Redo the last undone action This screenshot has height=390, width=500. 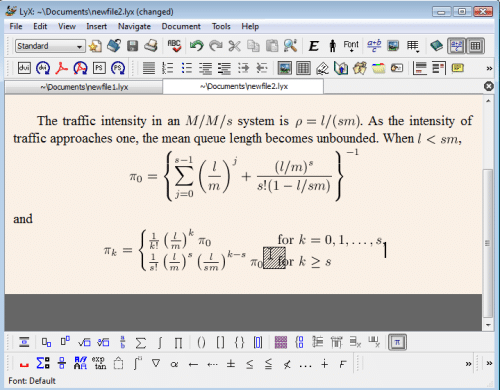[215, 46]
